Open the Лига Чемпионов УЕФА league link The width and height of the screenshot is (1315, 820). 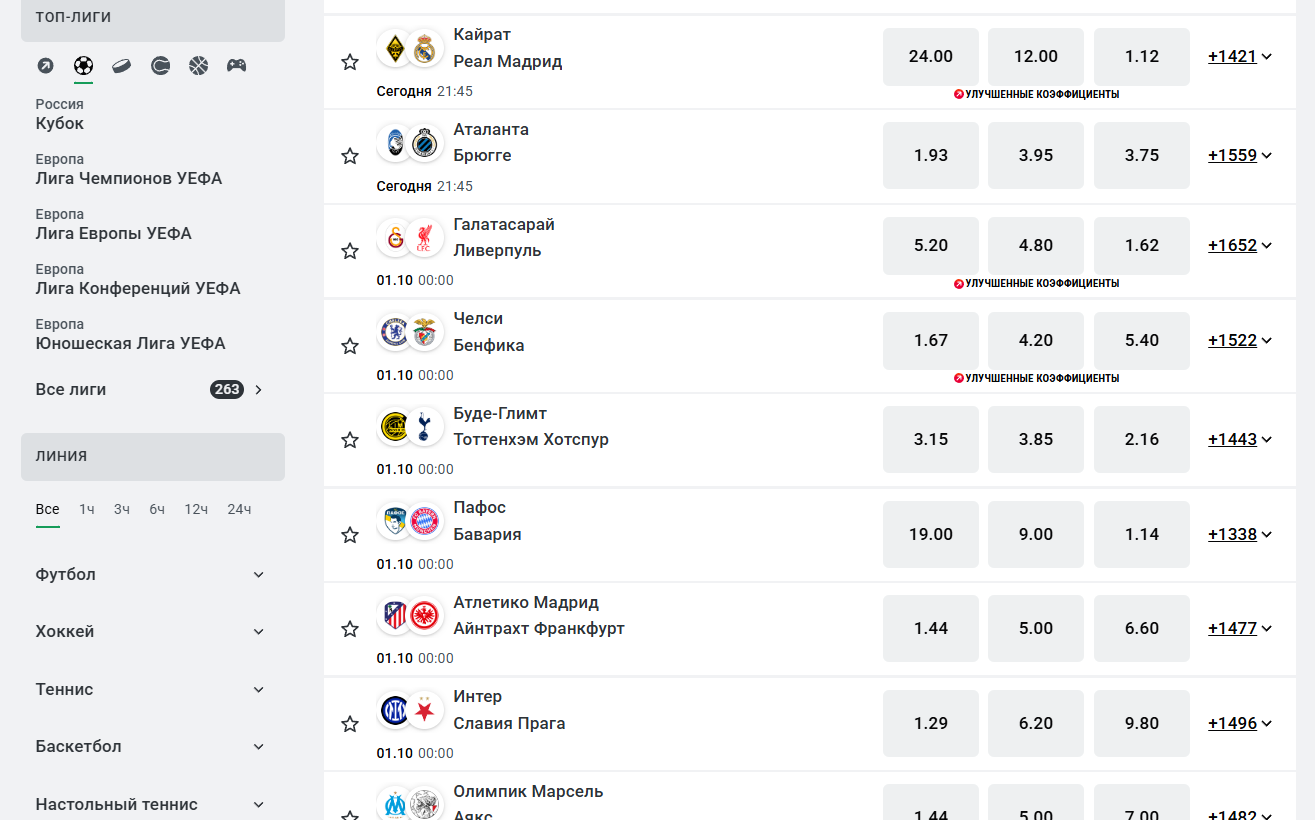(129, 179)
